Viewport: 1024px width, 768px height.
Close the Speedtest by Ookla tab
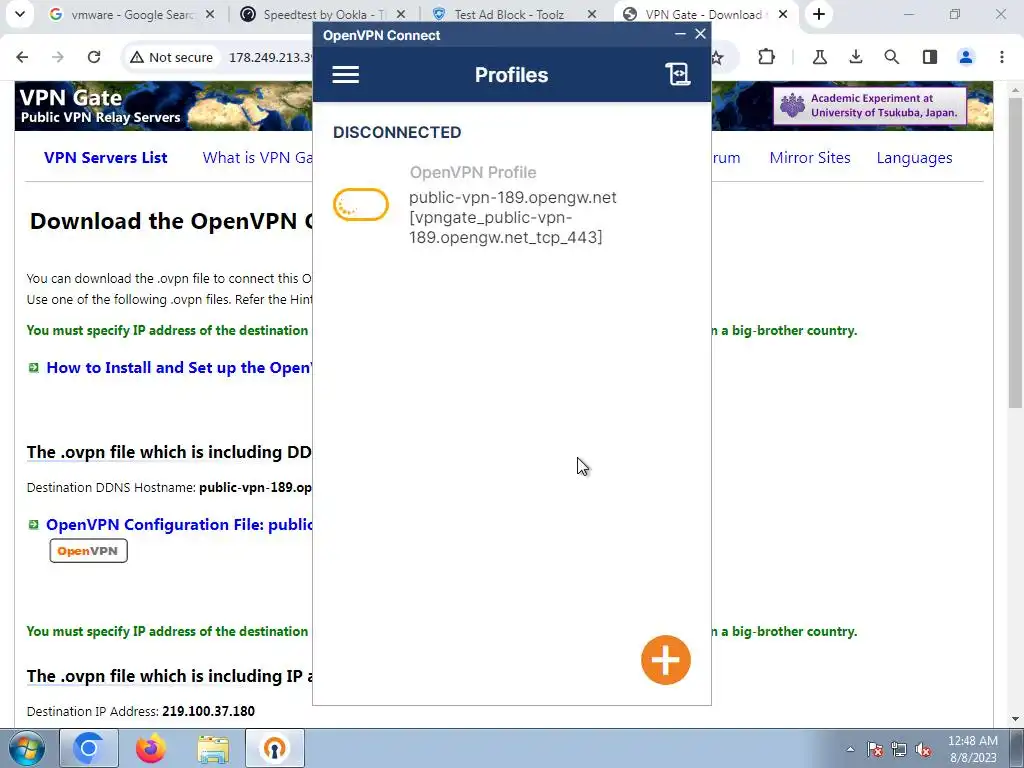401,14
